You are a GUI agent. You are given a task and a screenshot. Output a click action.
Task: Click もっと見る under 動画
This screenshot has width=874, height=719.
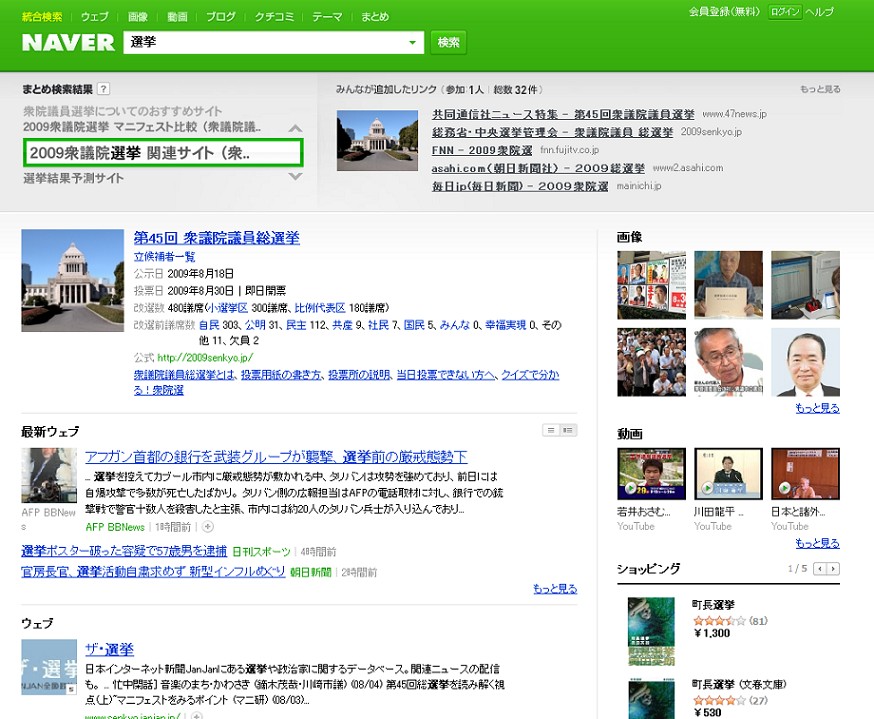817,543
